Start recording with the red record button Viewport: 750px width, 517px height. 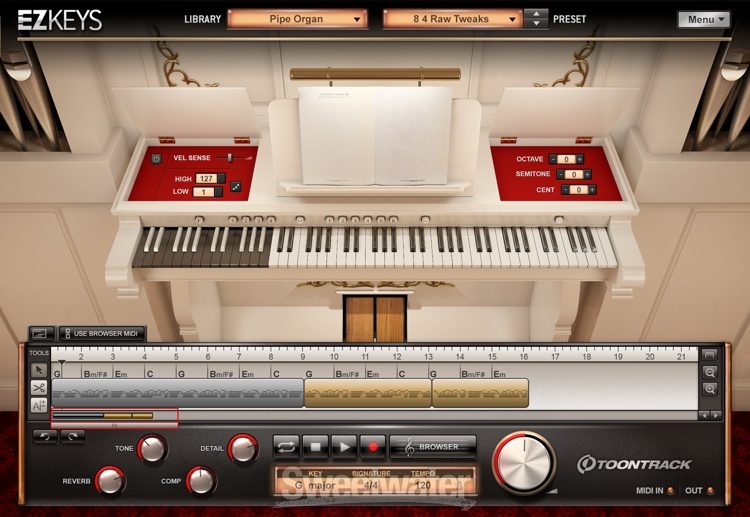[x=373, y=447]
